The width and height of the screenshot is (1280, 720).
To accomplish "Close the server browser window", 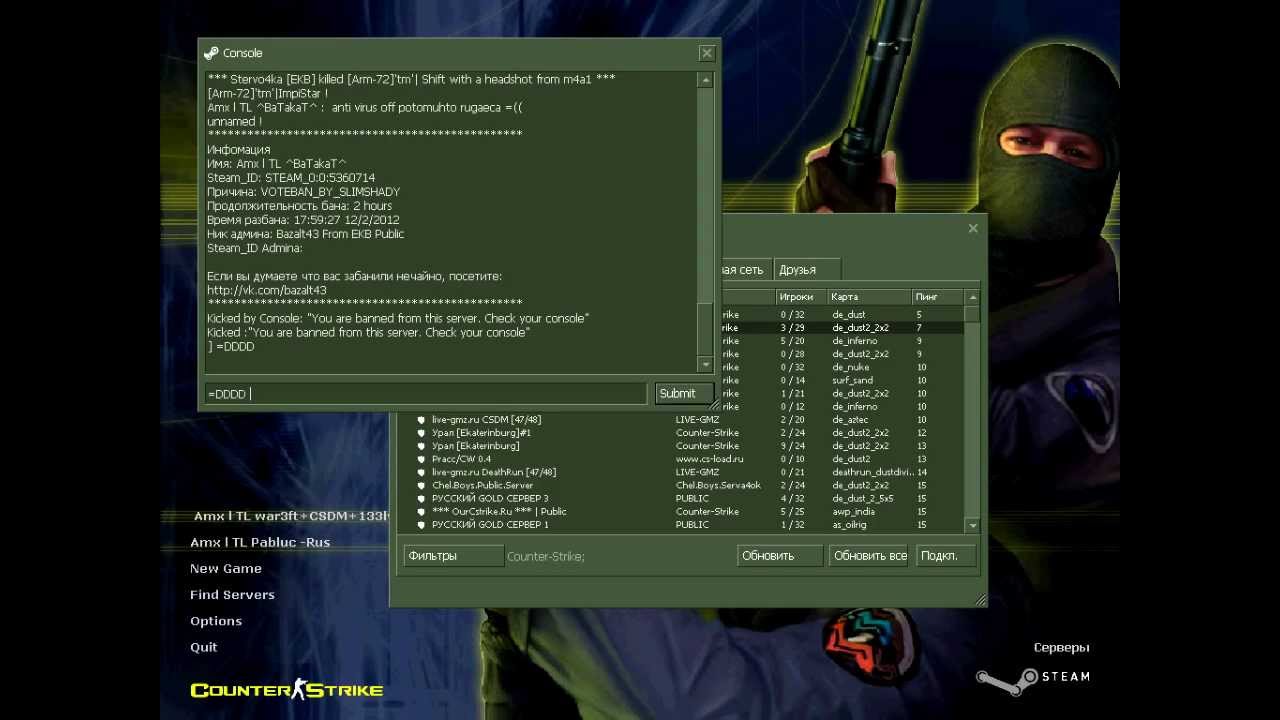I will coord(973,228).
